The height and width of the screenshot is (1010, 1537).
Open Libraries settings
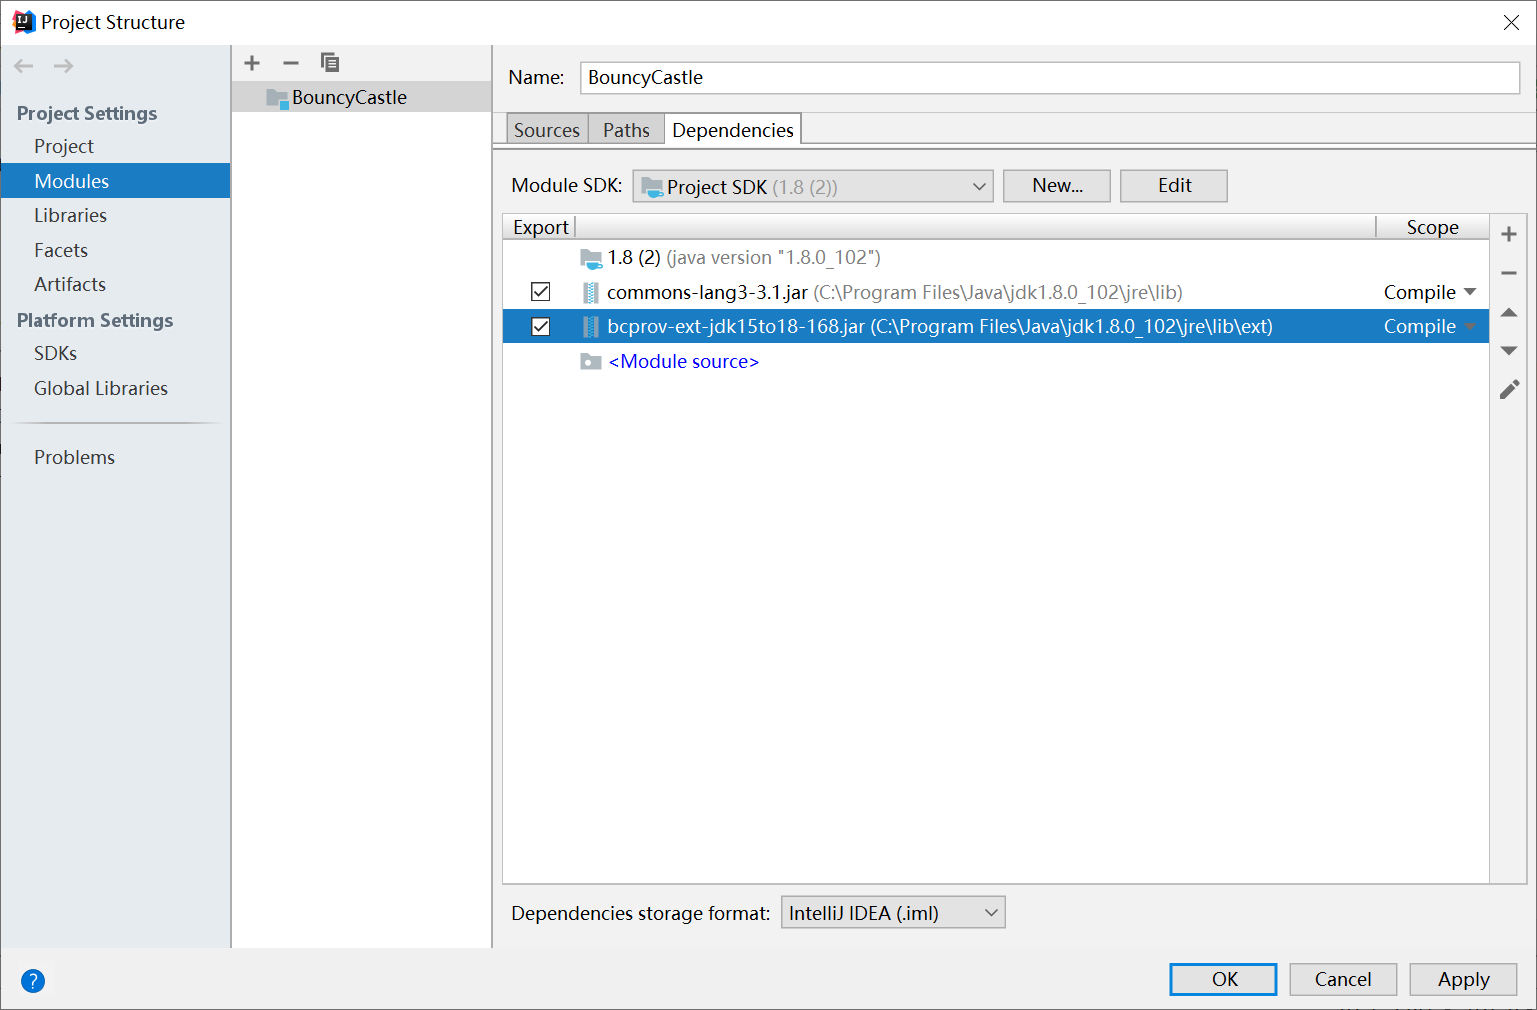[x=70, y=215]
